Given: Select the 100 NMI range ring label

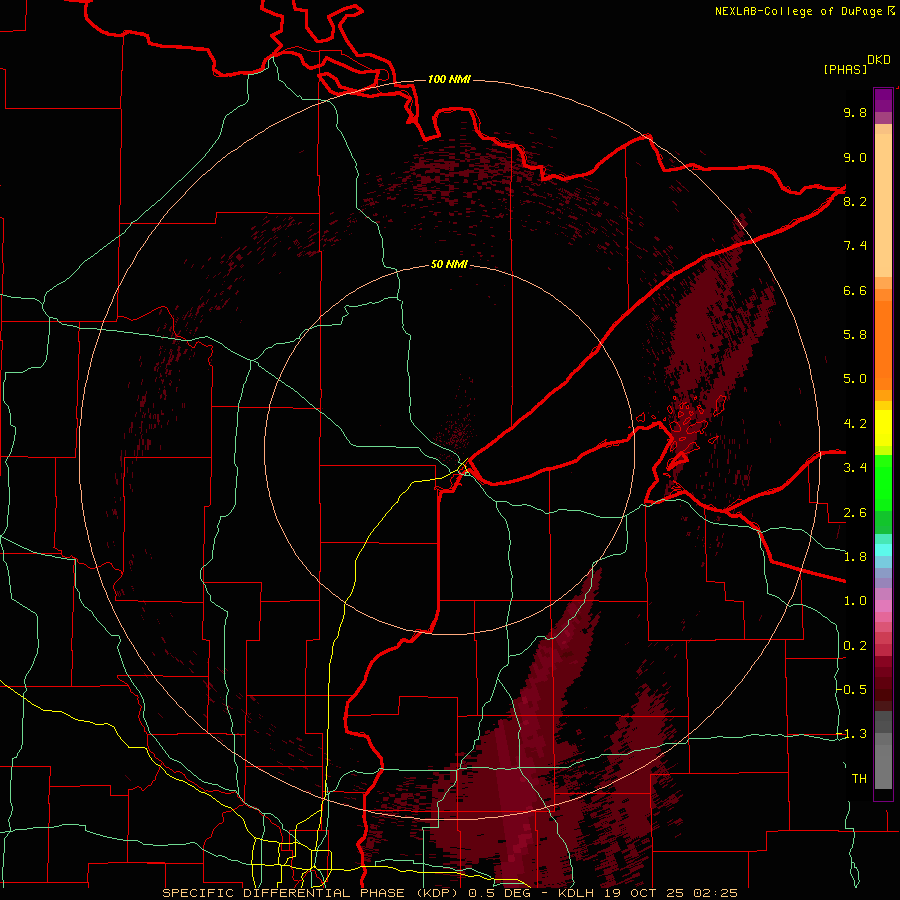Looking at the screenshot, I should pos(449,79).
